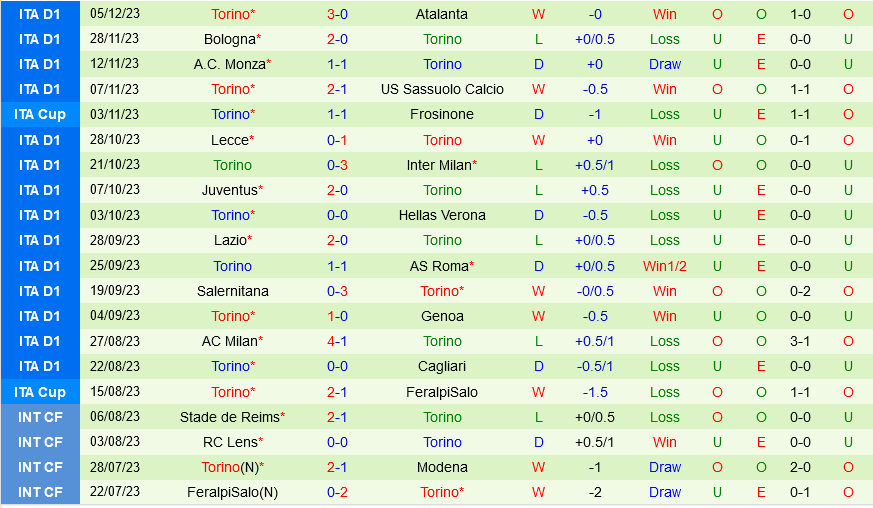Image resolution: width=873 pixels, height=508 pixels.
Task: Select AS Roma team name
Action: [x=439, y=266]
